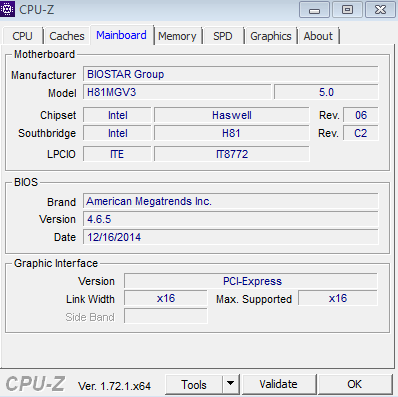This screenshot has width=398, height=397.
Task: Click the IT8772 LPCIO value
Action: tap(232, 154)
